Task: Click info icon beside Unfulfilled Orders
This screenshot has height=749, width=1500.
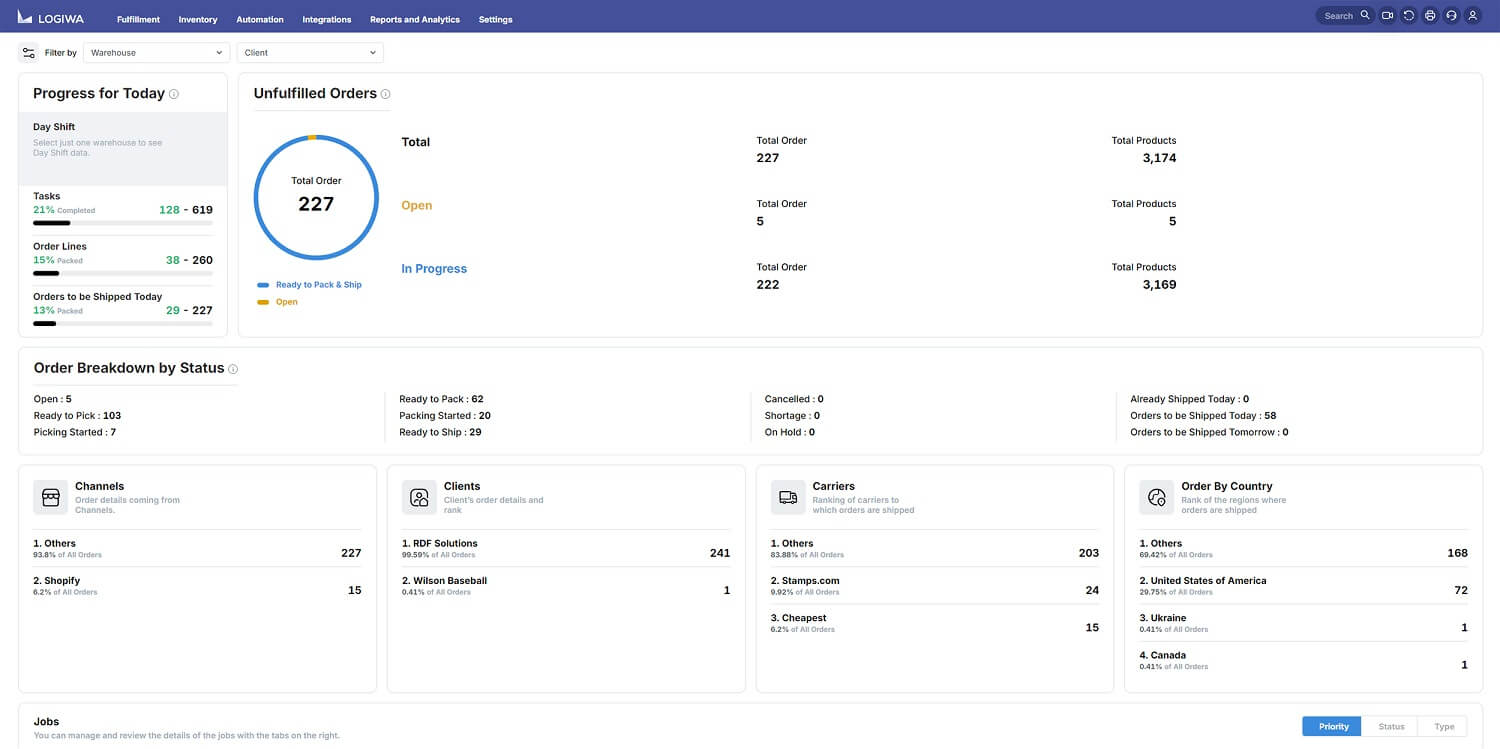Action: [x=386, y=94]
